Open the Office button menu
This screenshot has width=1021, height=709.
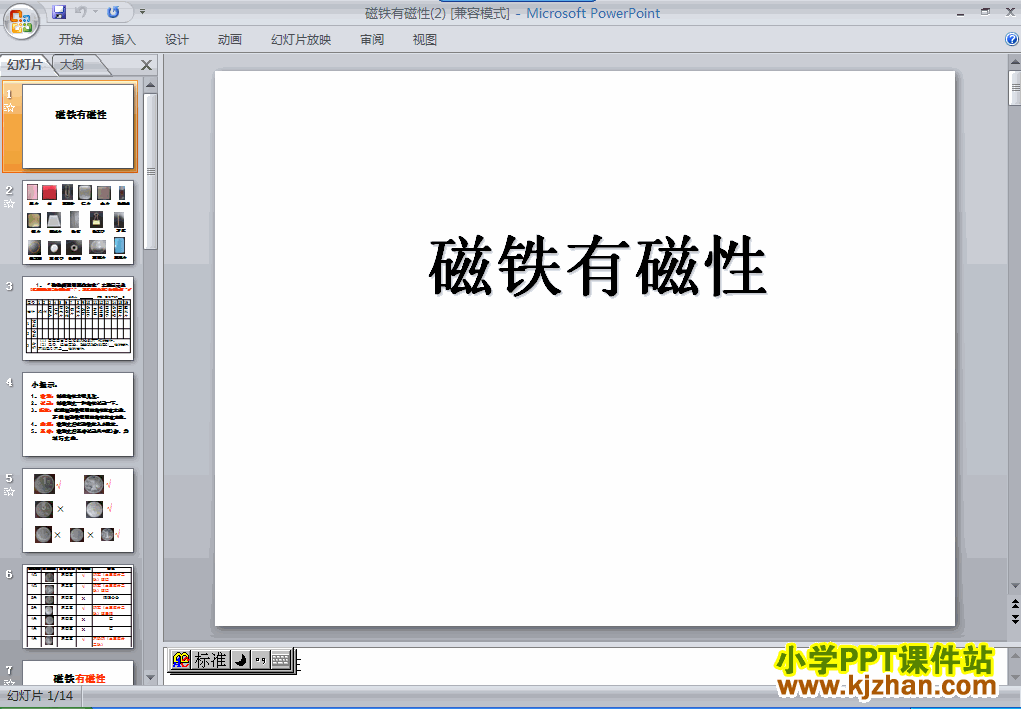coord(21,21)
